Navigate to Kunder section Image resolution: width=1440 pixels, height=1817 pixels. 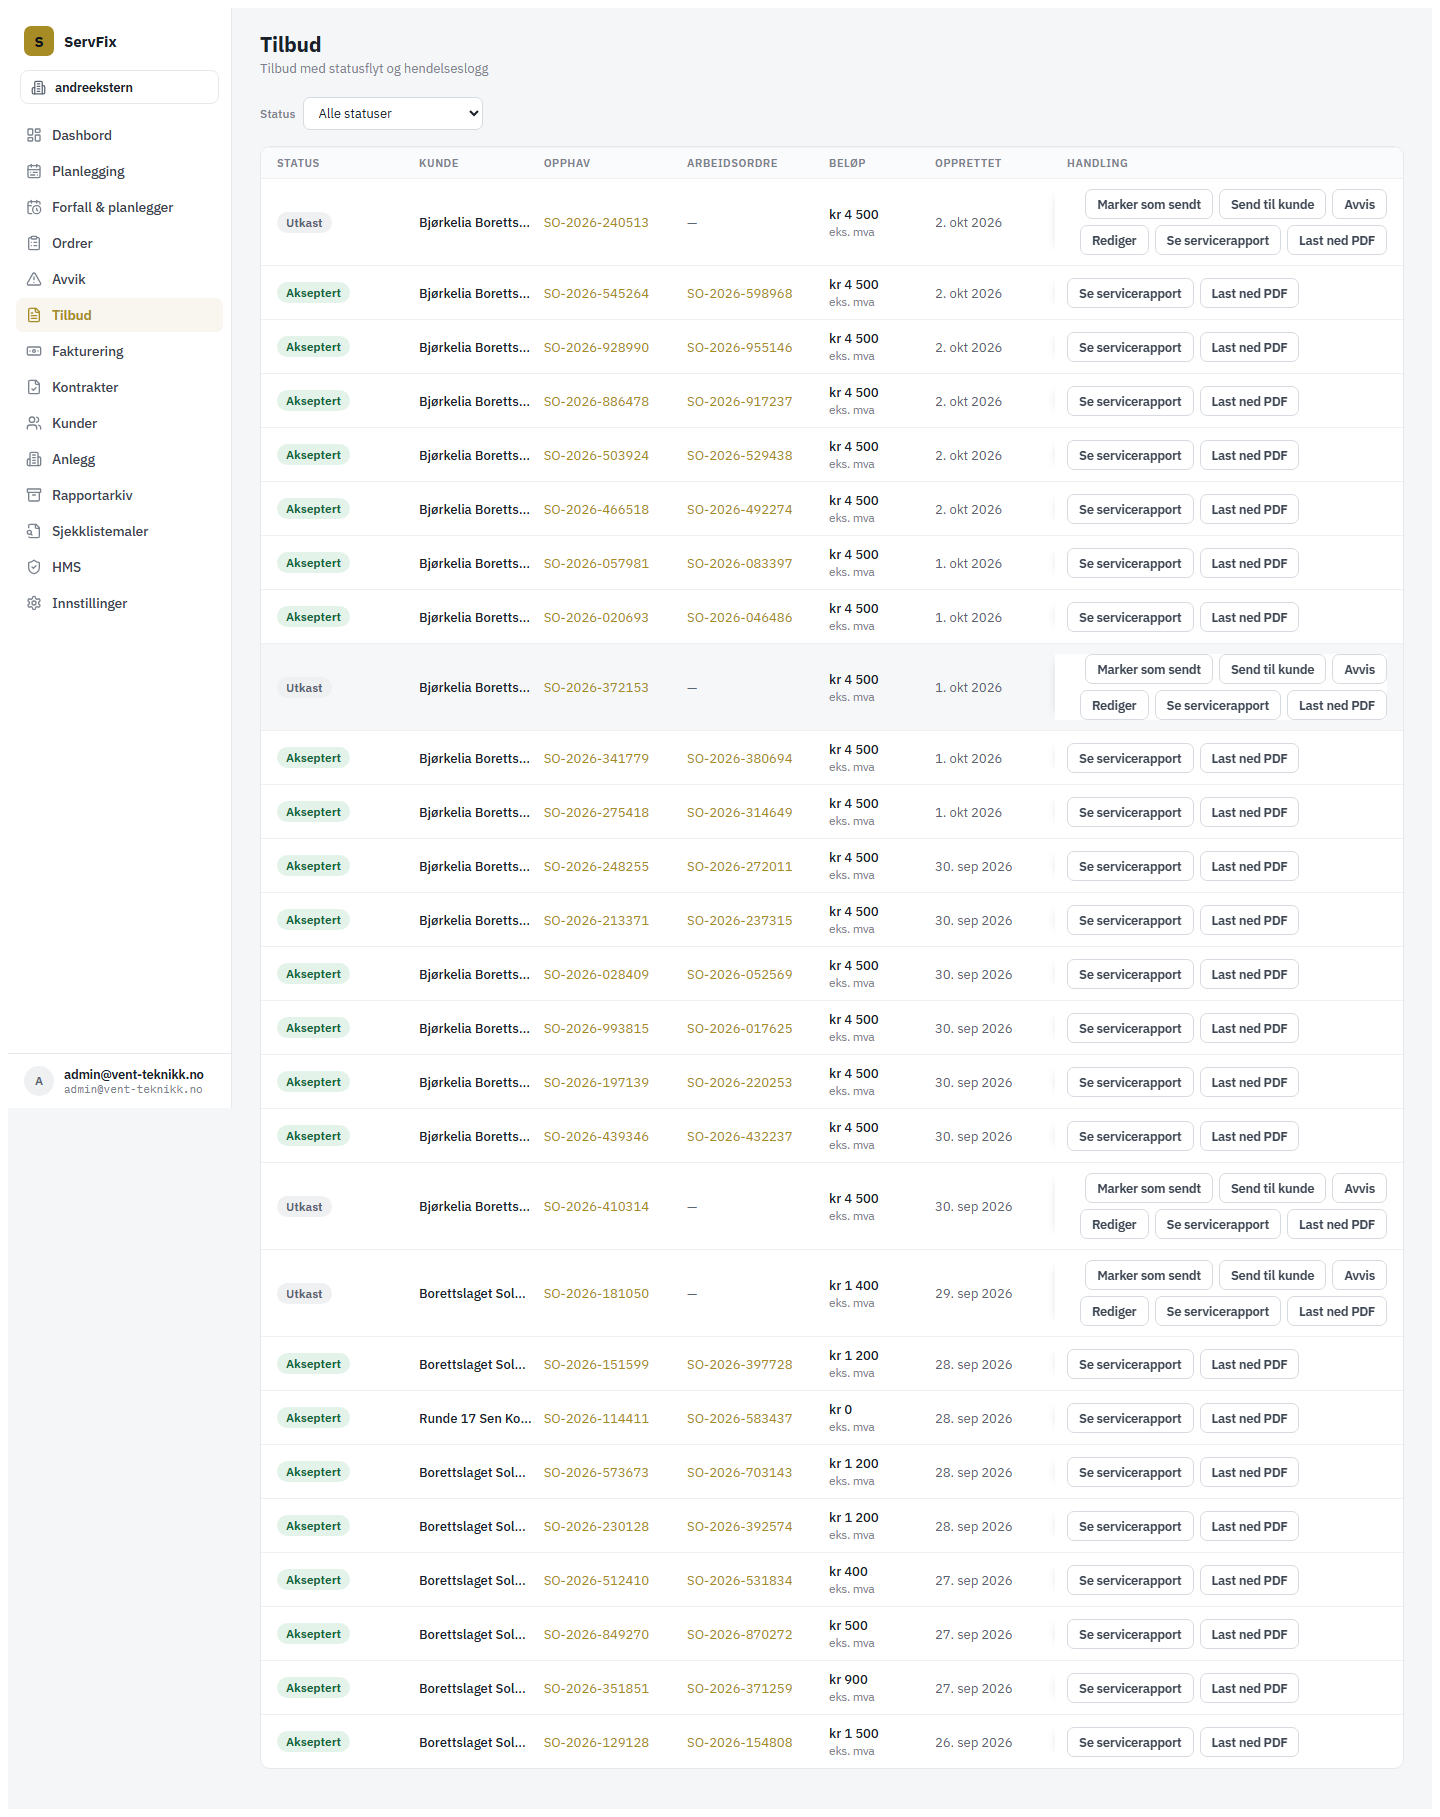tap(119, 423)
